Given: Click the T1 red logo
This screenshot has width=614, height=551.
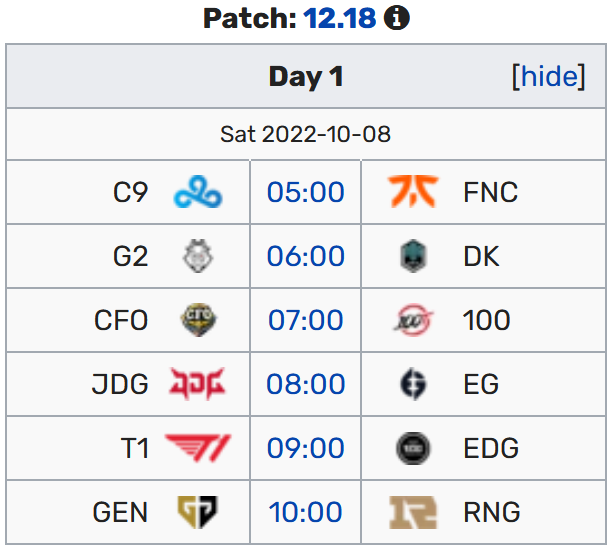Looking at the screenshot, I should pos(197,448).
